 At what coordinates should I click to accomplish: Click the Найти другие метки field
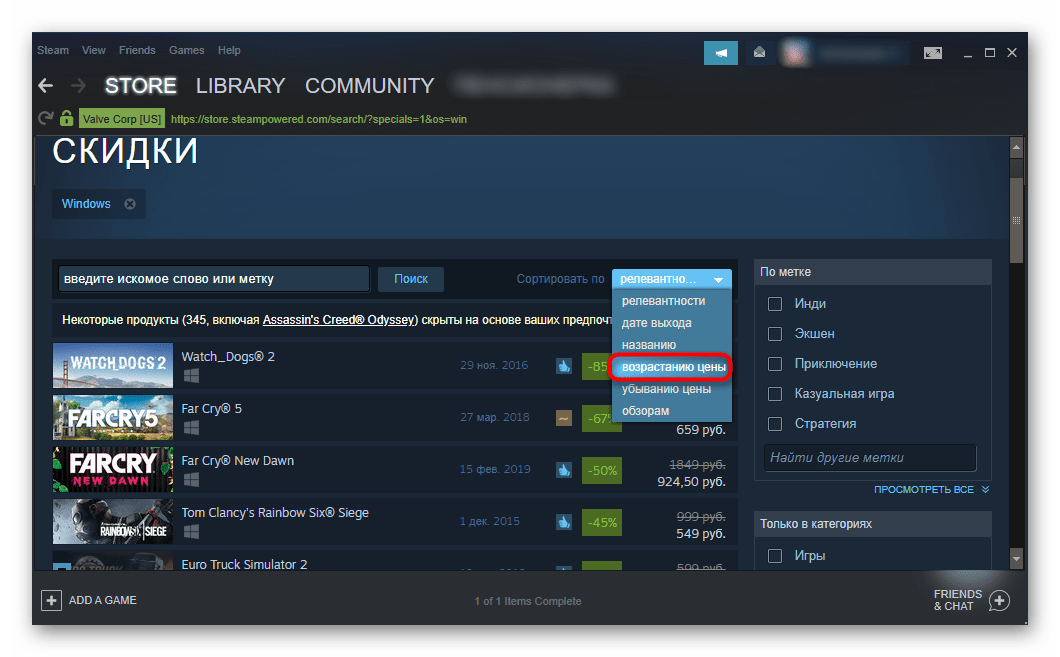pos(870,458)
